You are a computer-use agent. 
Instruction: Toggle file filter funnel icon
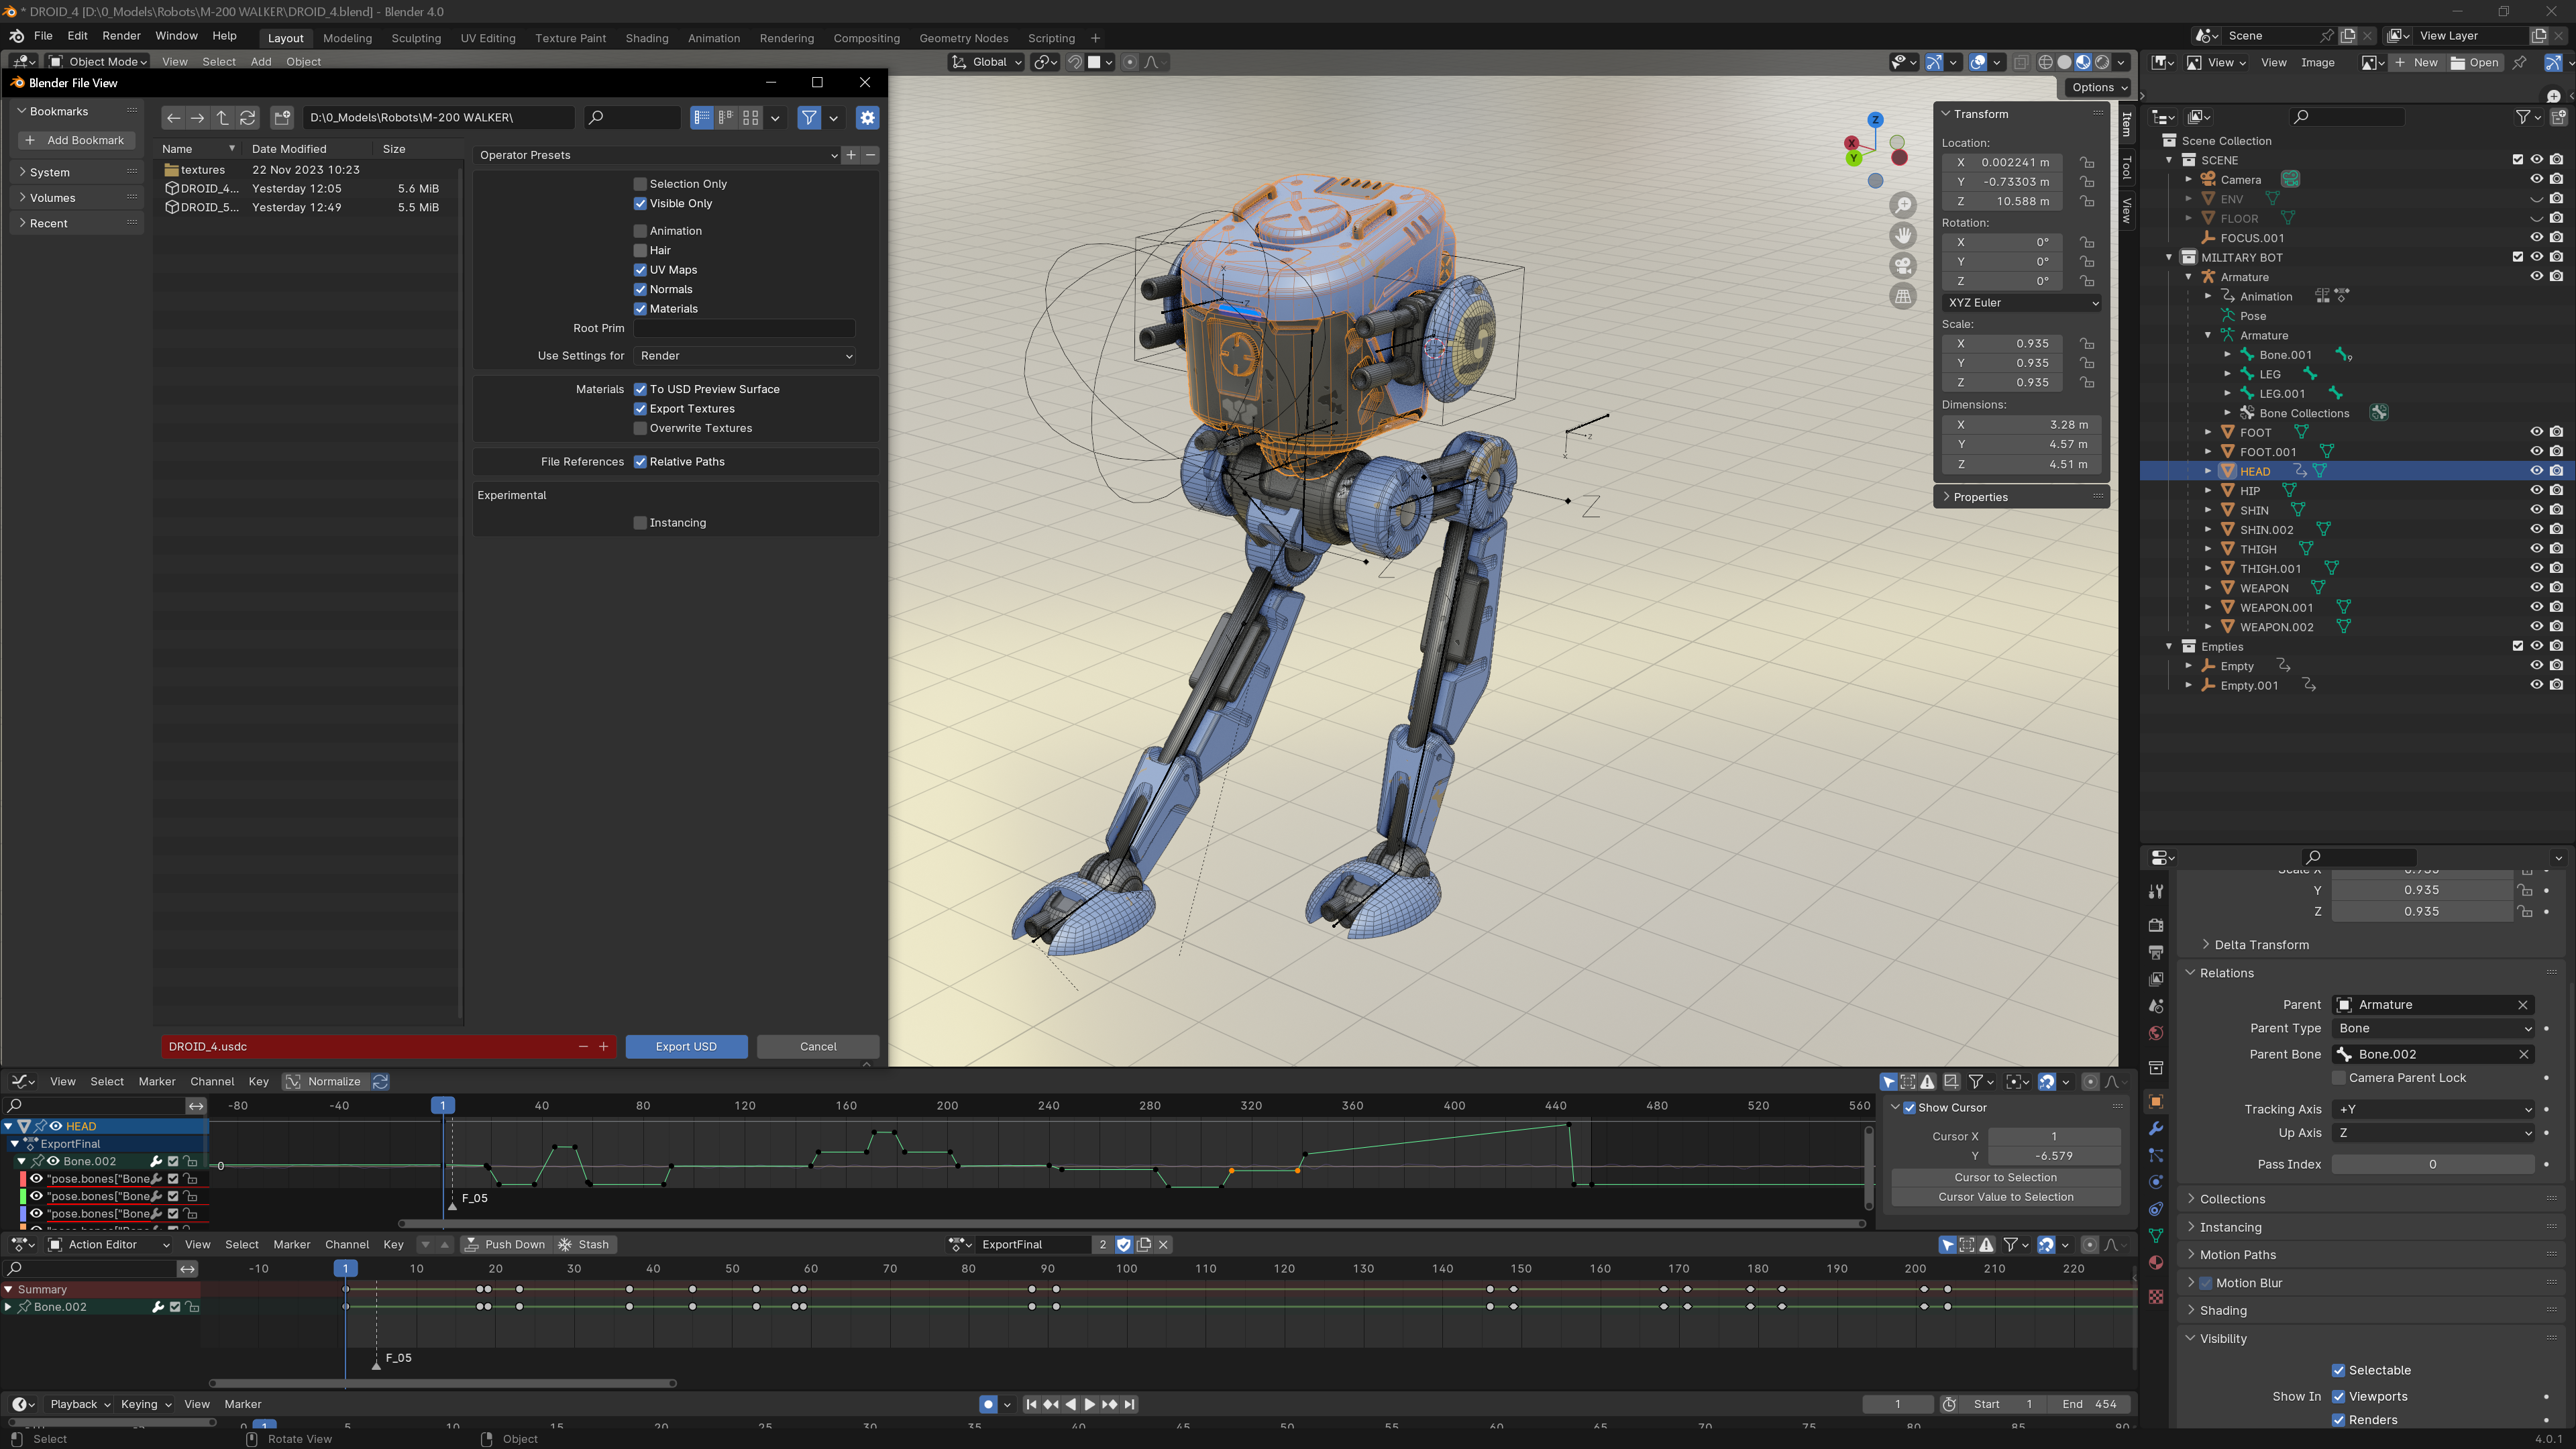click(809, 118)
